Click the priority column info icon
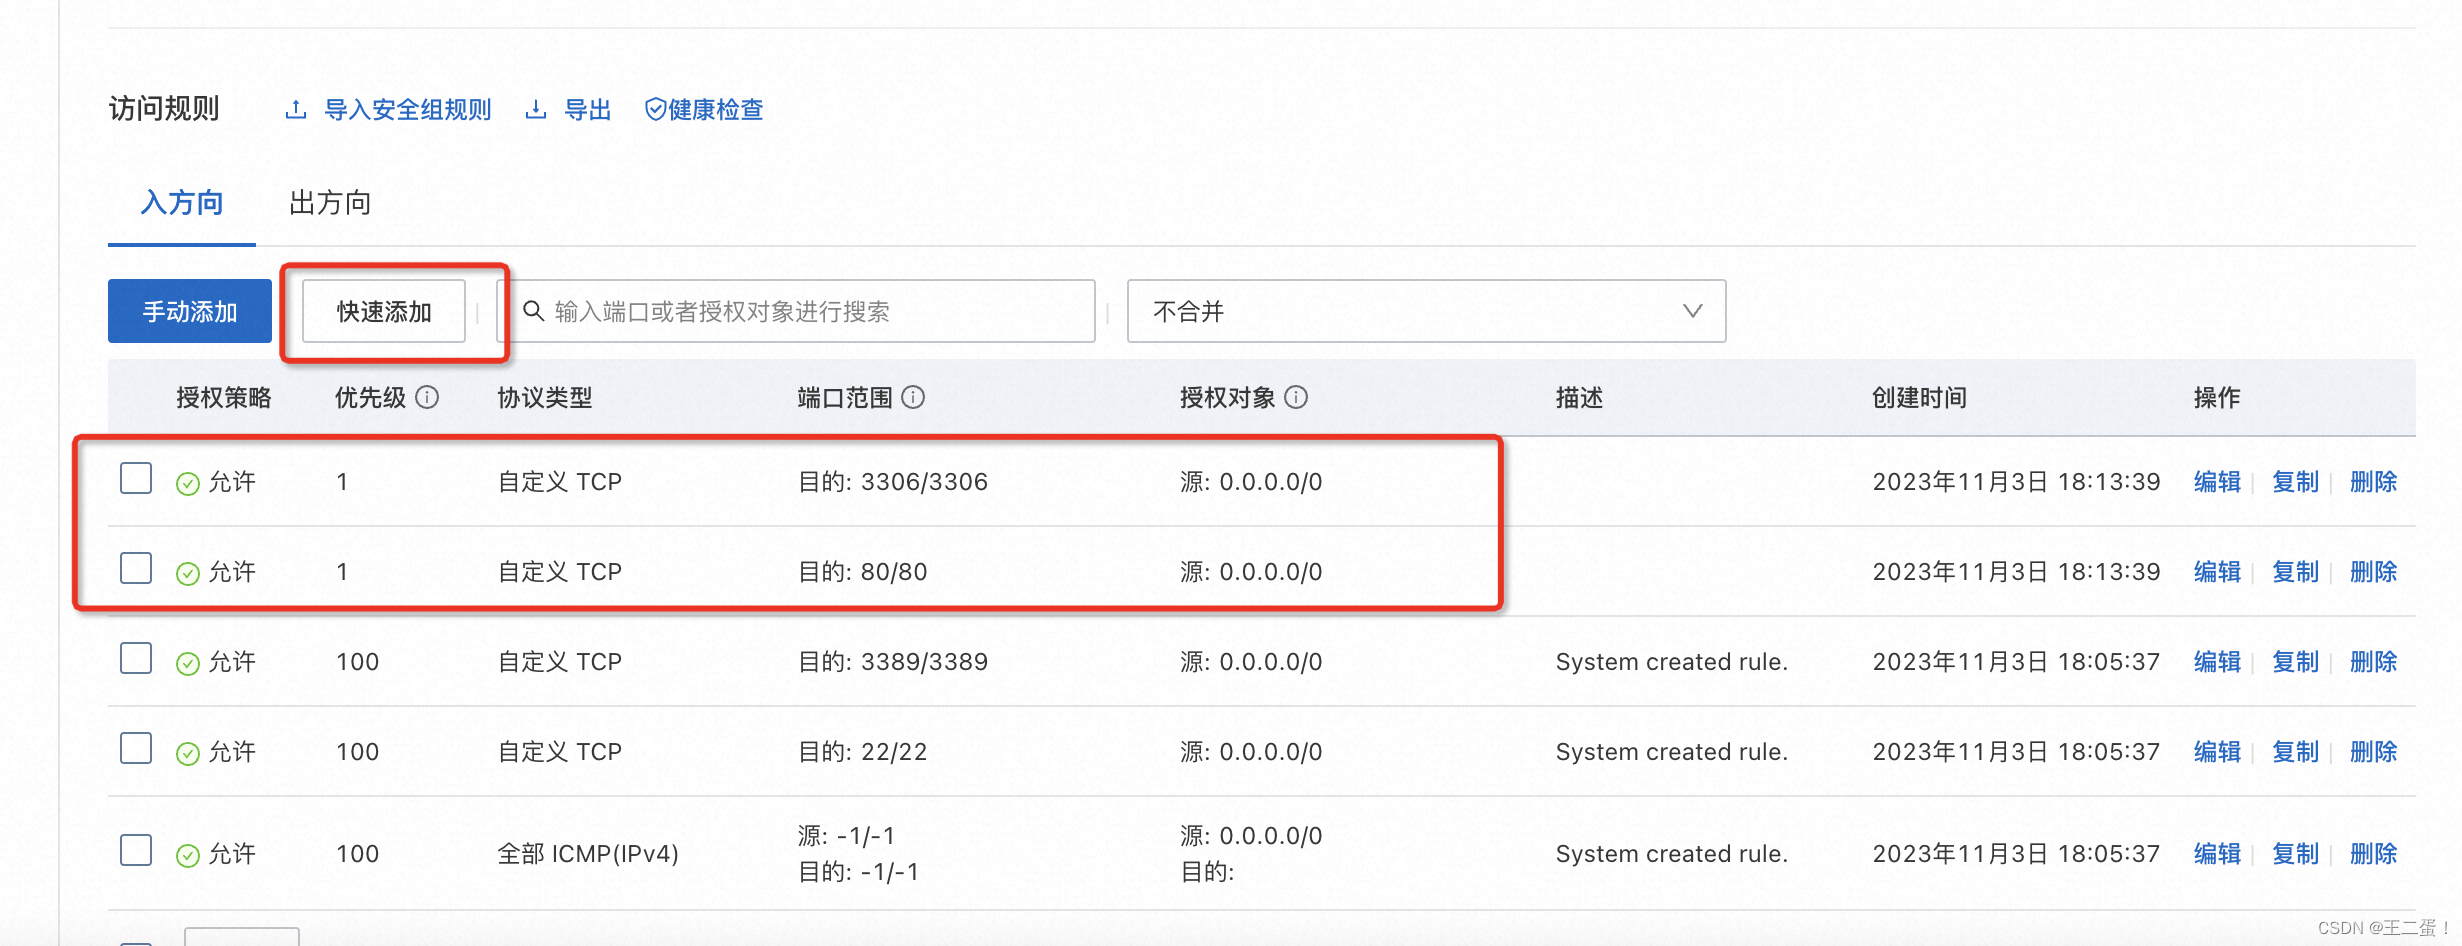 click(427, 398)
